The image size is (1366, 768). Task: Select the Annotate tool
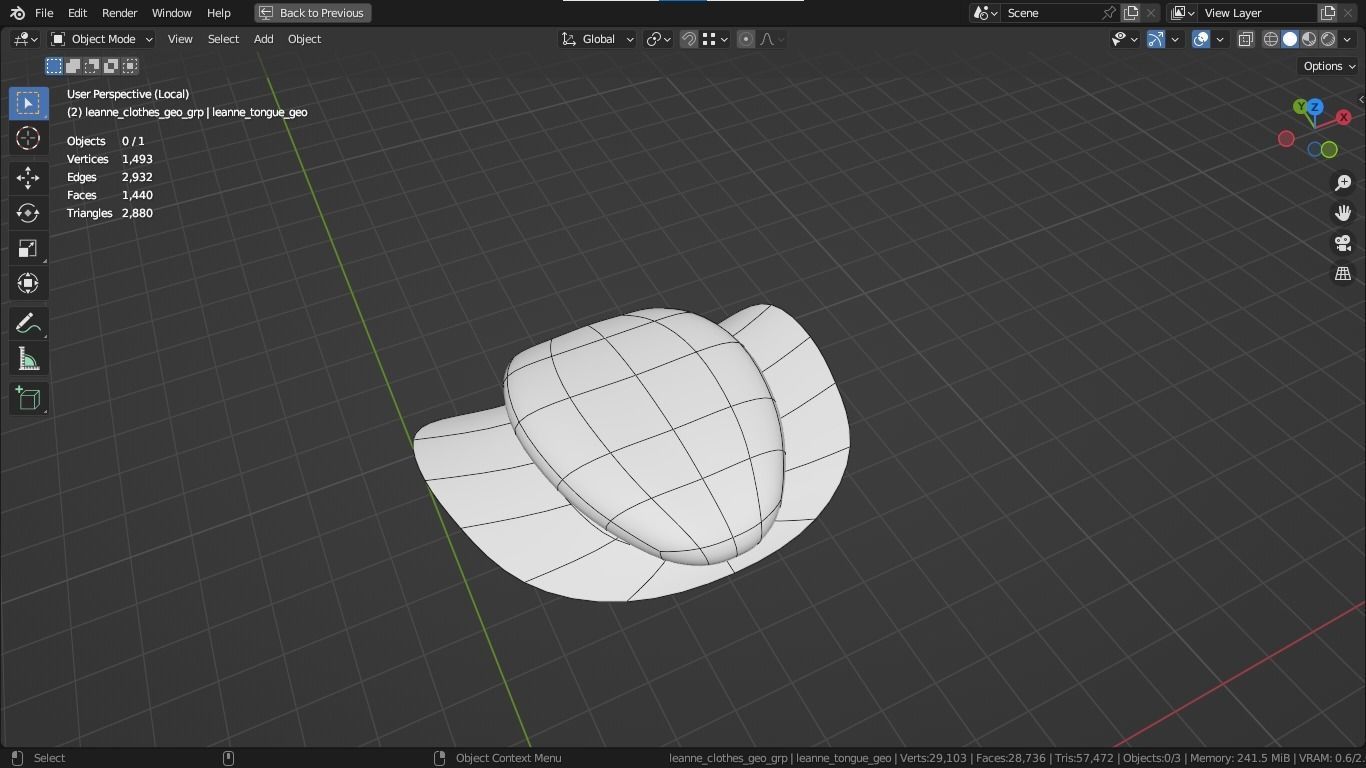pyautogui.click(x=27, y=324)
